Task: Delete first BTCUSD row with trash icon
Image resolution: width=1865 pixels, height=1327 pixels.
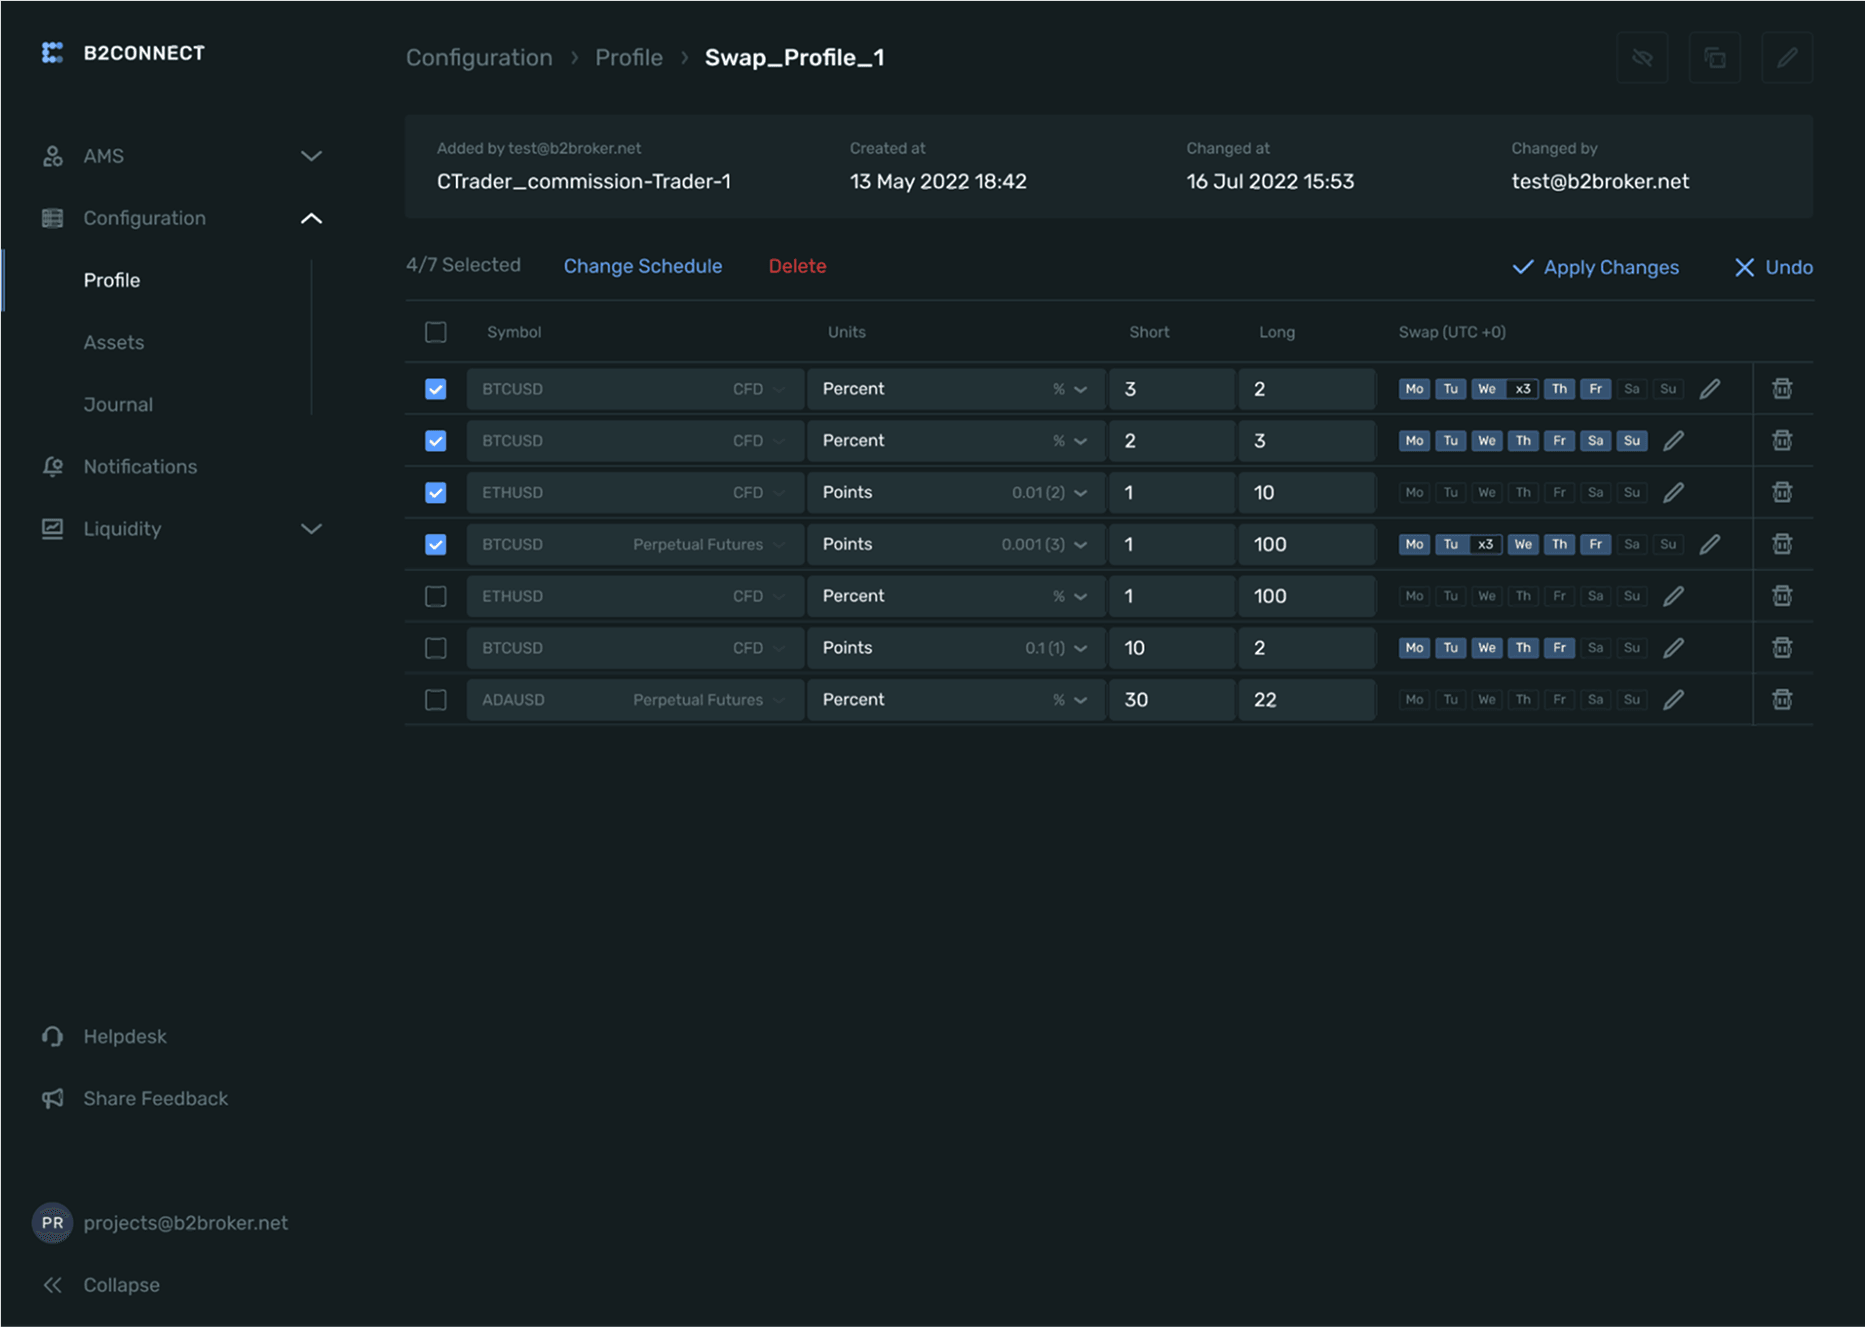Action: click(x=1782, y=389)
